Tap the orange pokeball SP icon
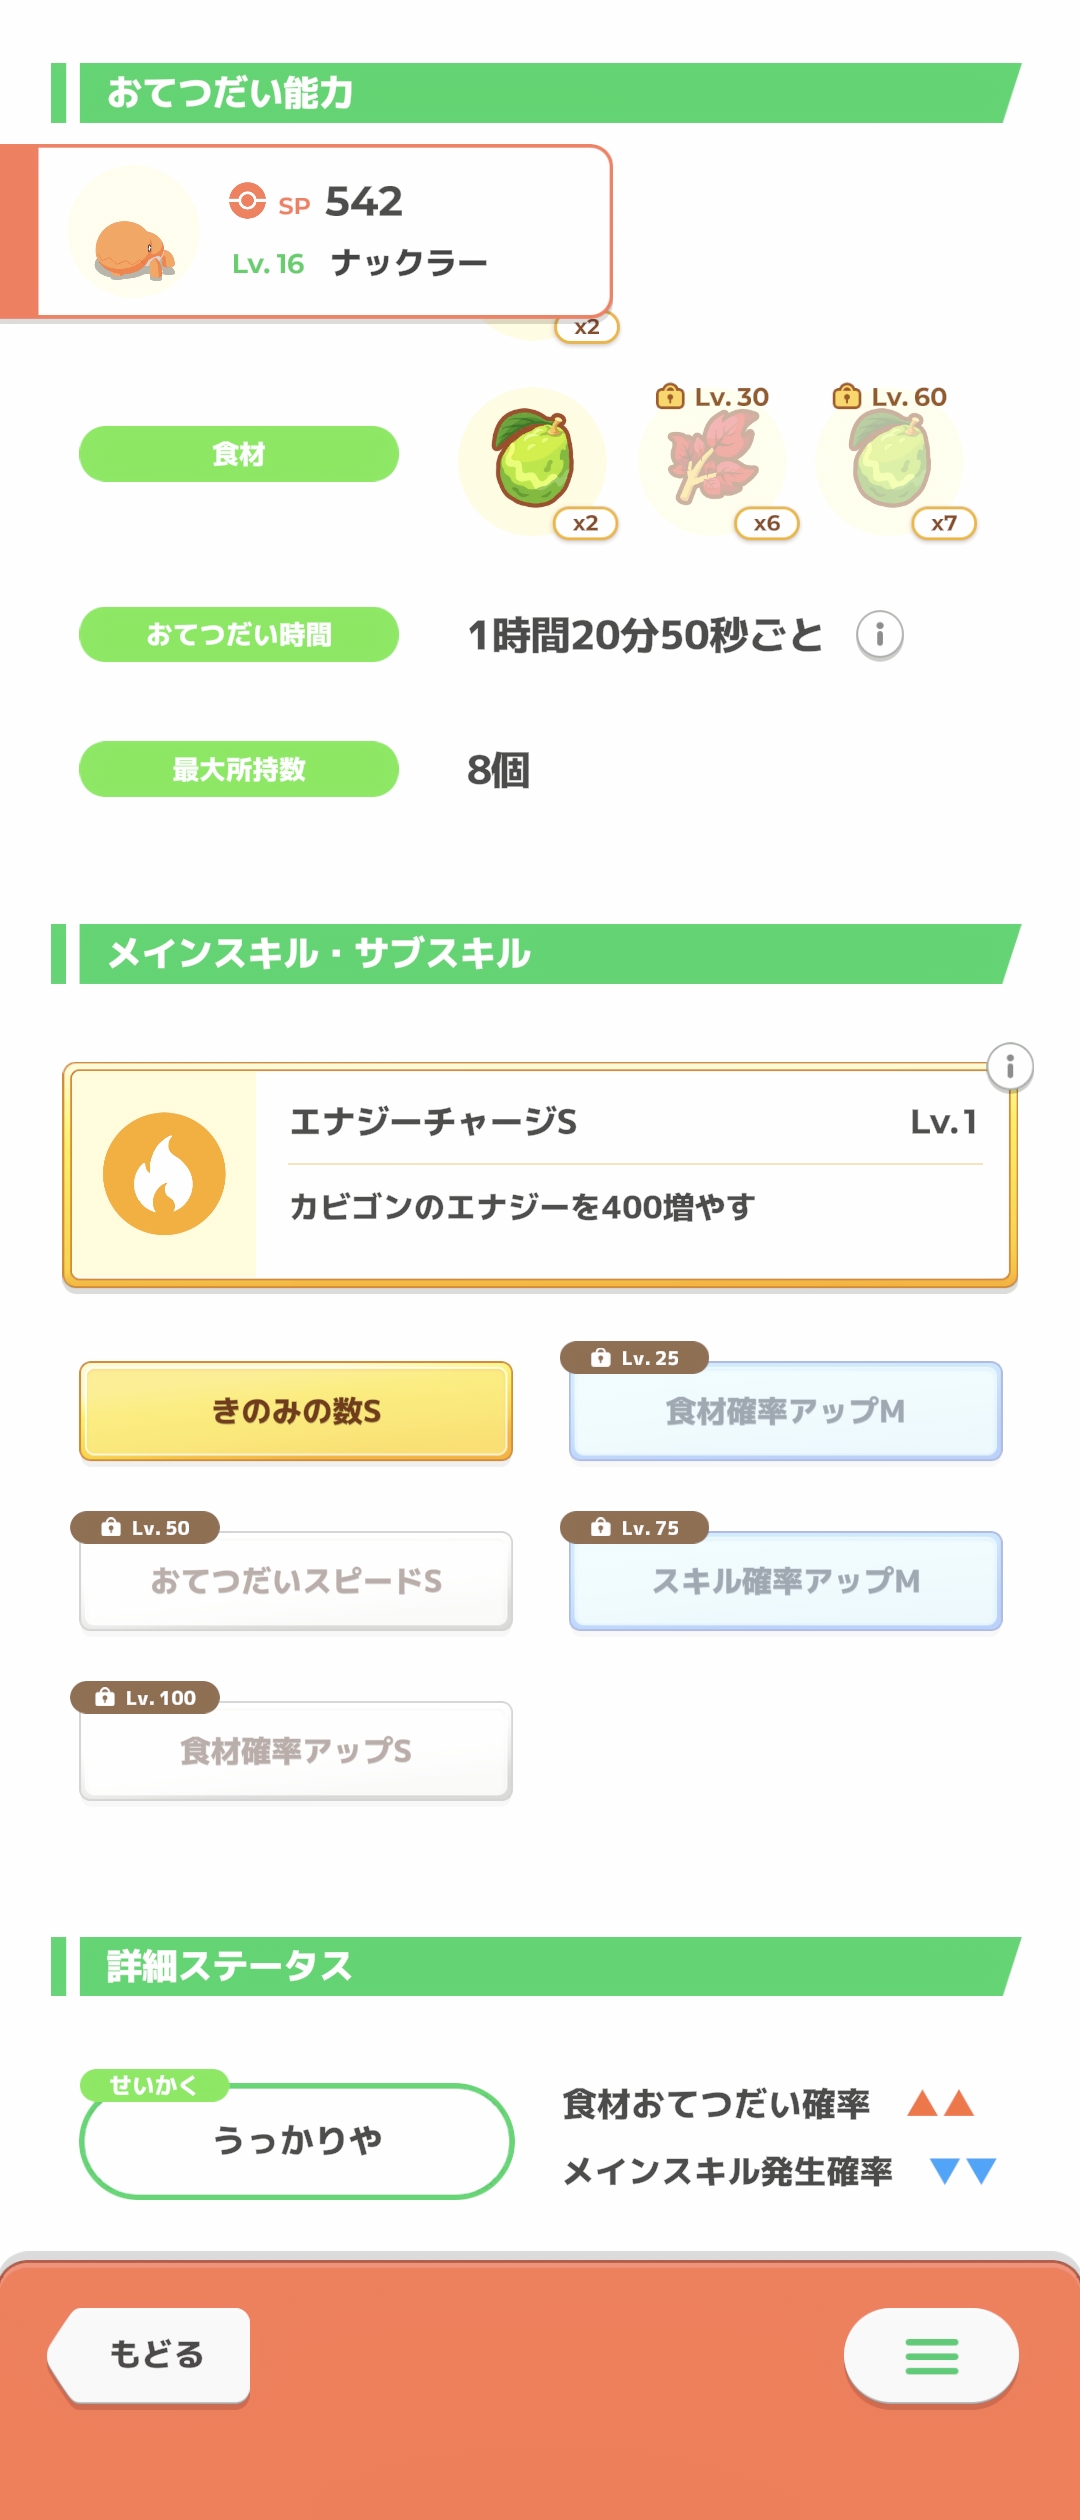 [x=247, y=201]
